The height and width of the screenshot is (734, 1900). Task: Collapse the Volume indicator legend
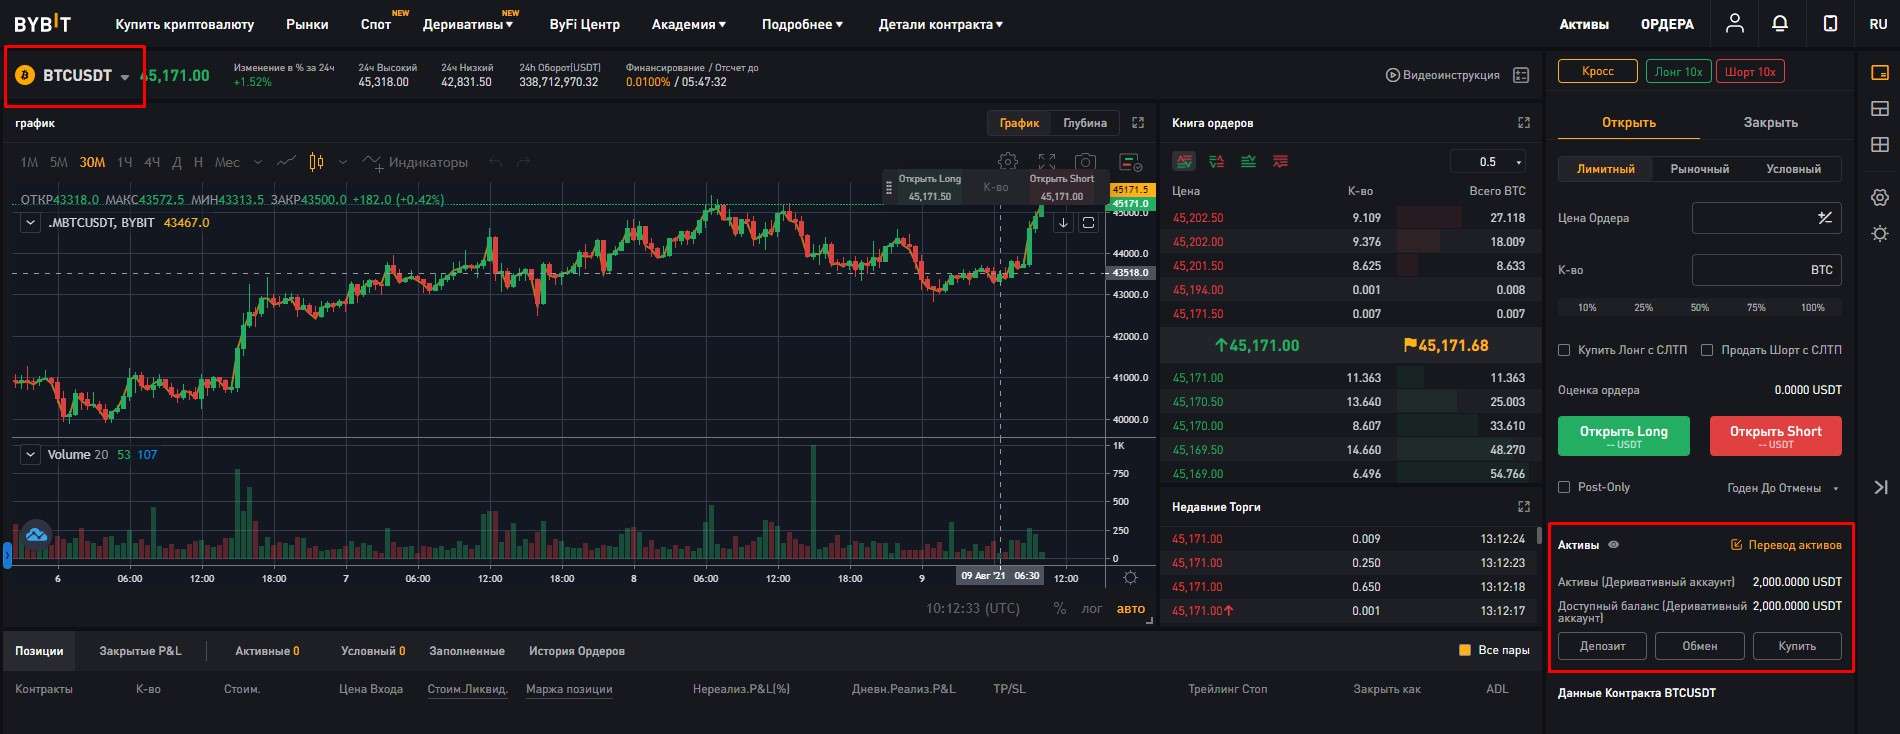pos(30,454)
